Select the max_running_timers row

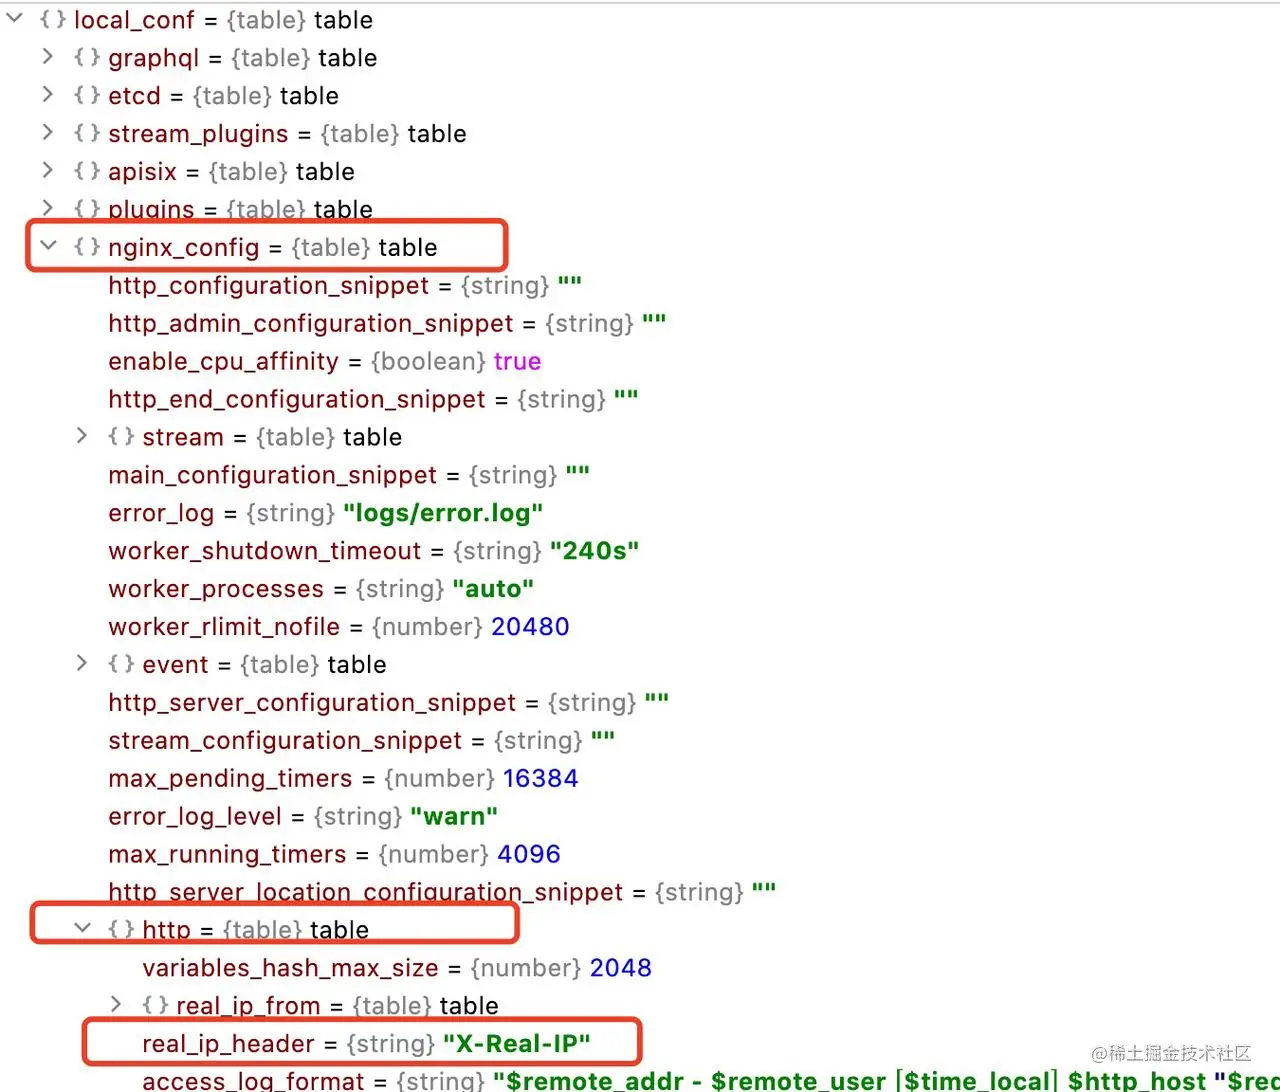334,854
